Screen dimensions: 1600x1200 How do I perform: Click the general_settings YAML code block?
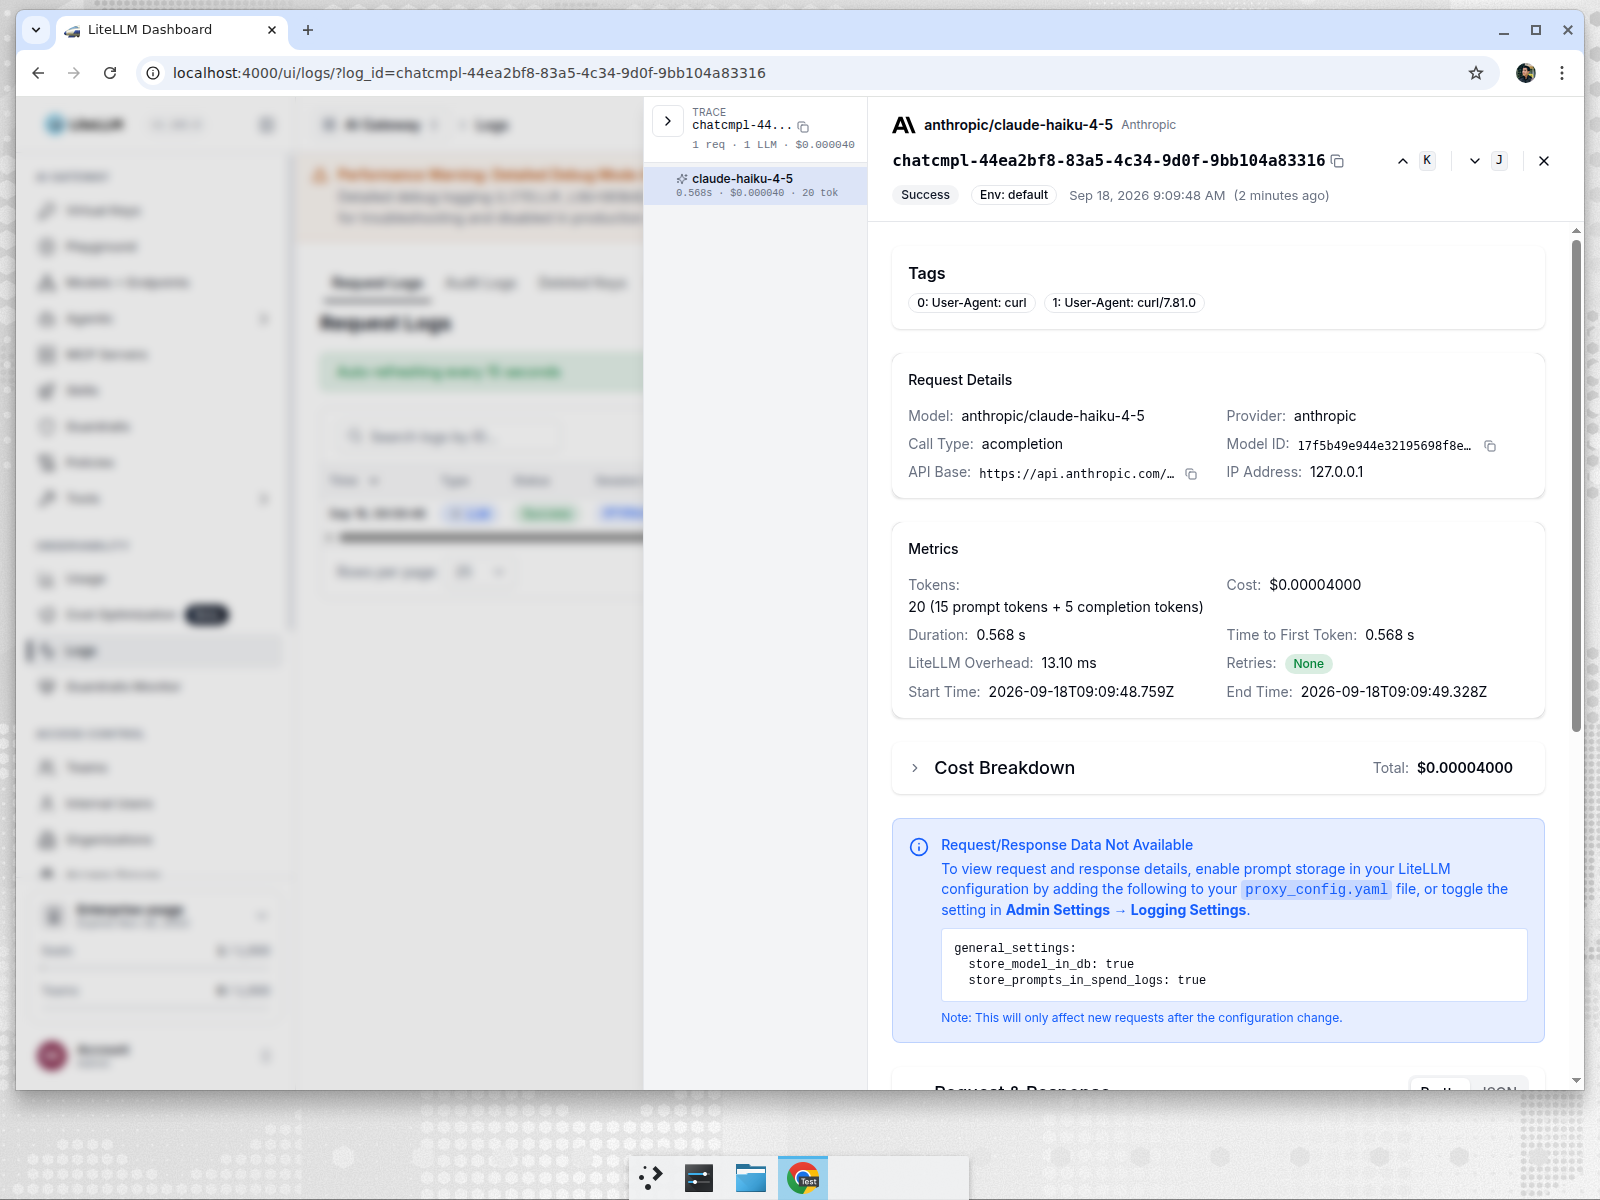1234,965
